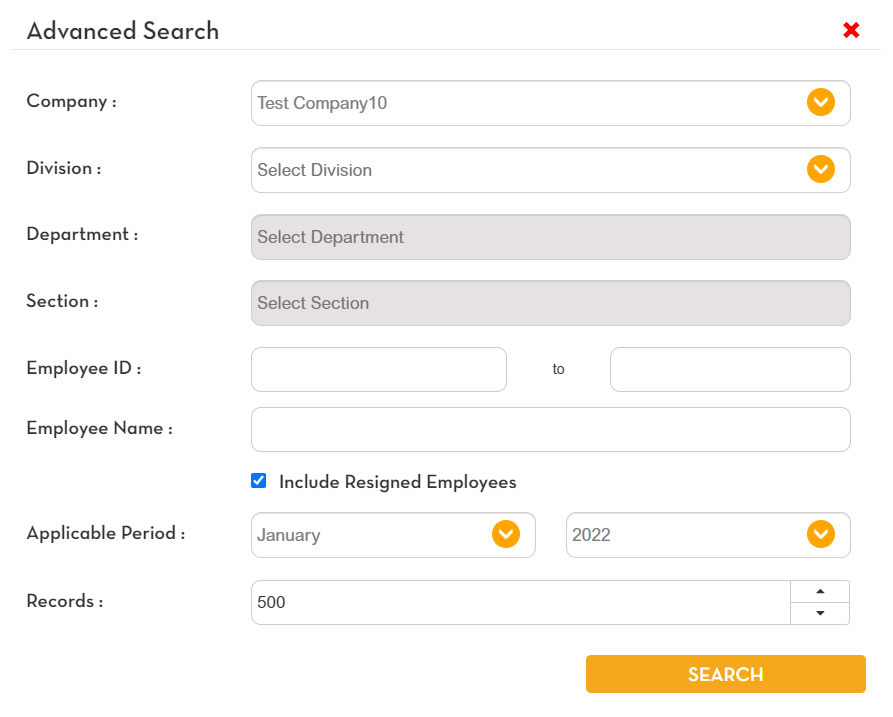Viewport: 893px width, 717px height.
Task: Click the month dropdown arrow icon
Action: tap(506, 534)
